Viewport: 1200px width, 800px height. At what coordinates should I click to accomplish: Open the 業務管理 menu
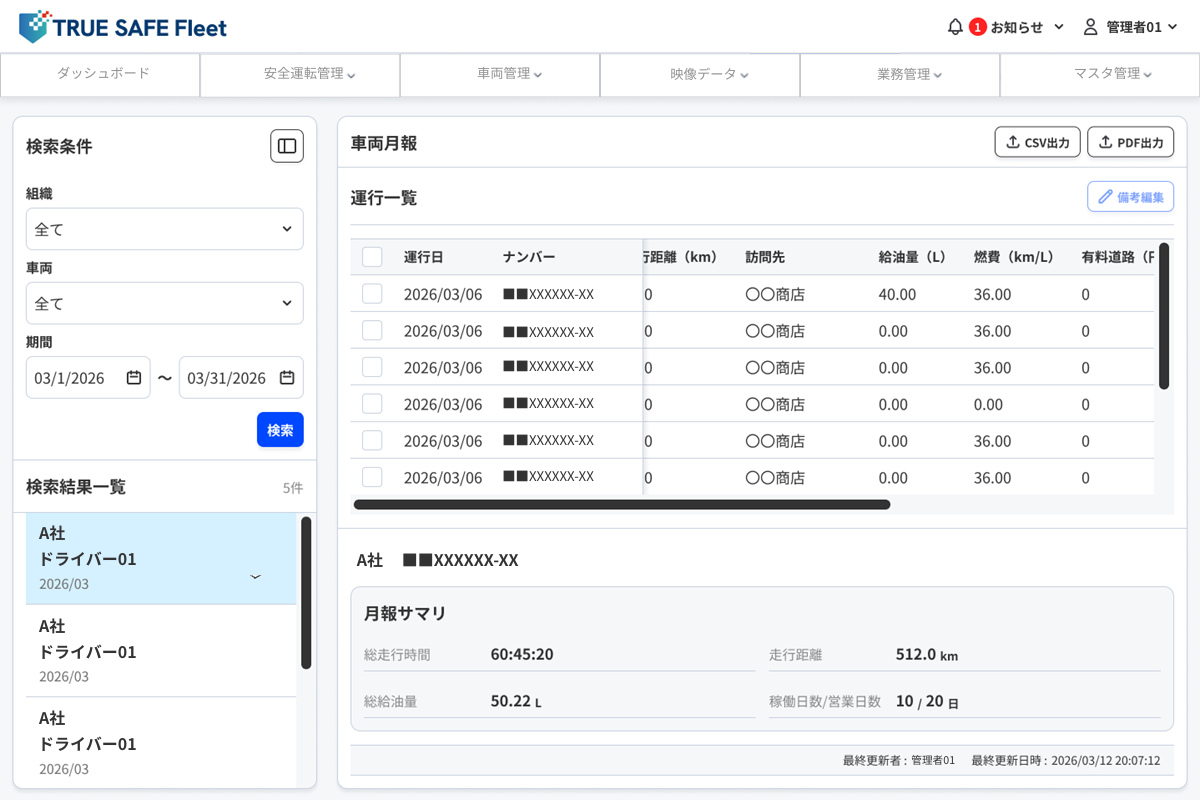[900, 74]
